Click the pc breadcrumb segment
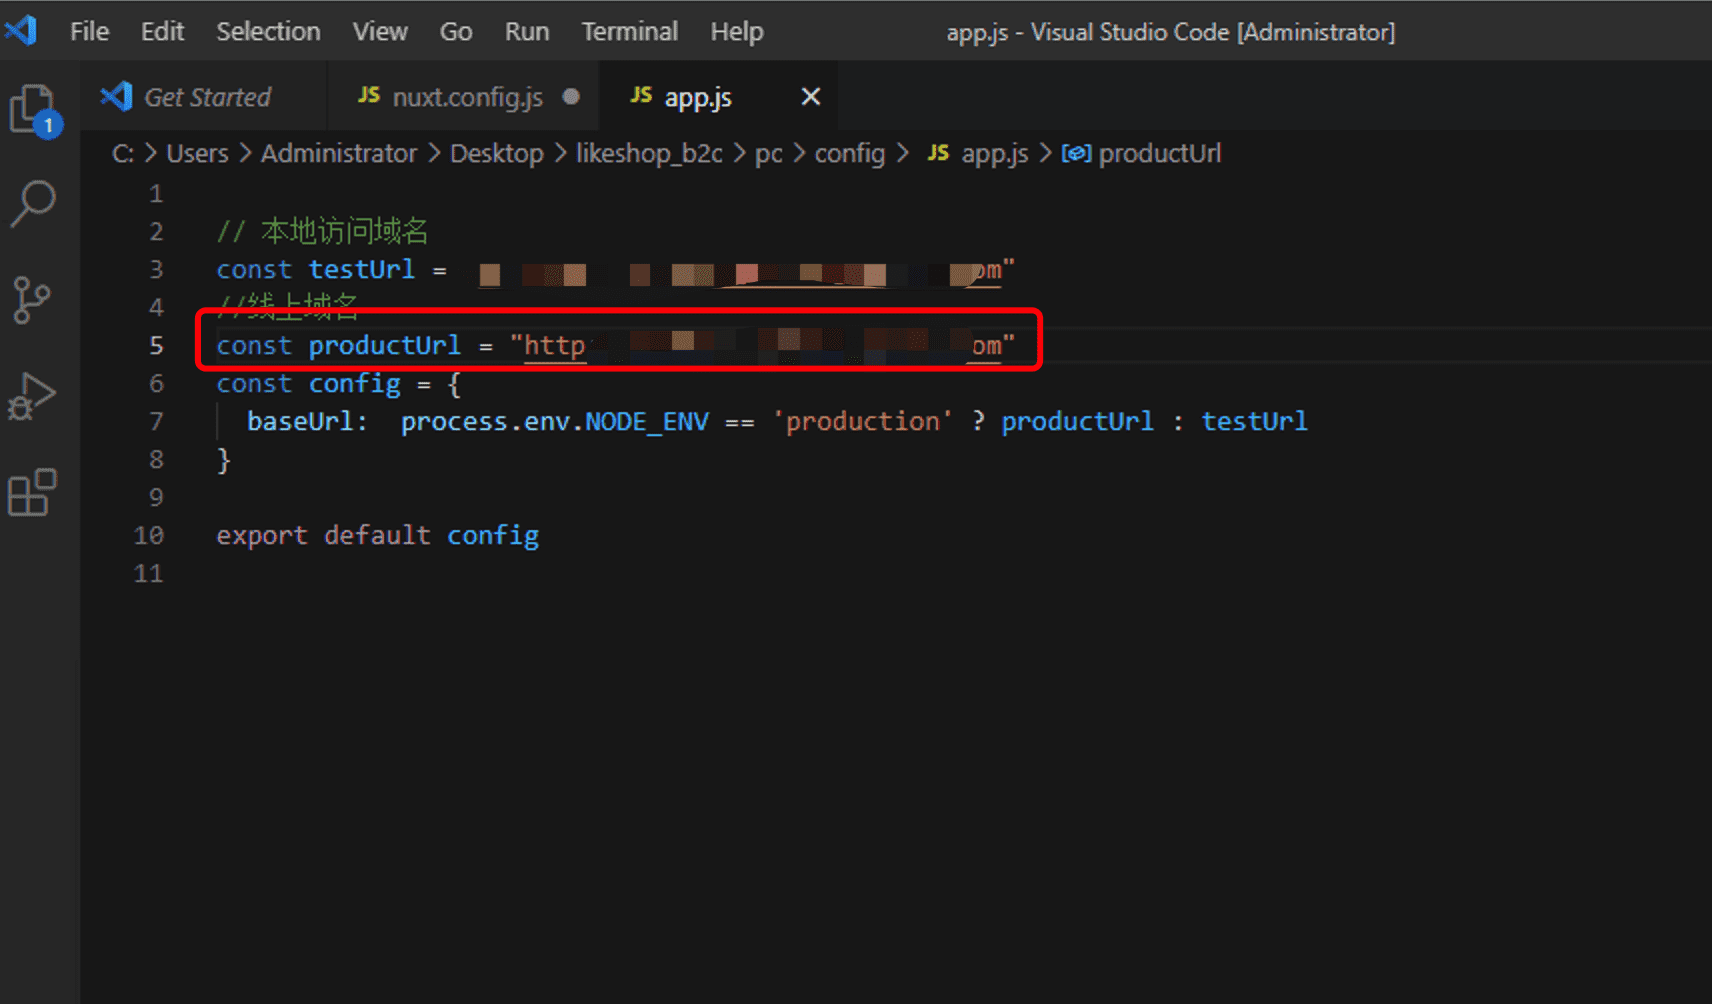1712x1004 pixels. pos(769,154)
